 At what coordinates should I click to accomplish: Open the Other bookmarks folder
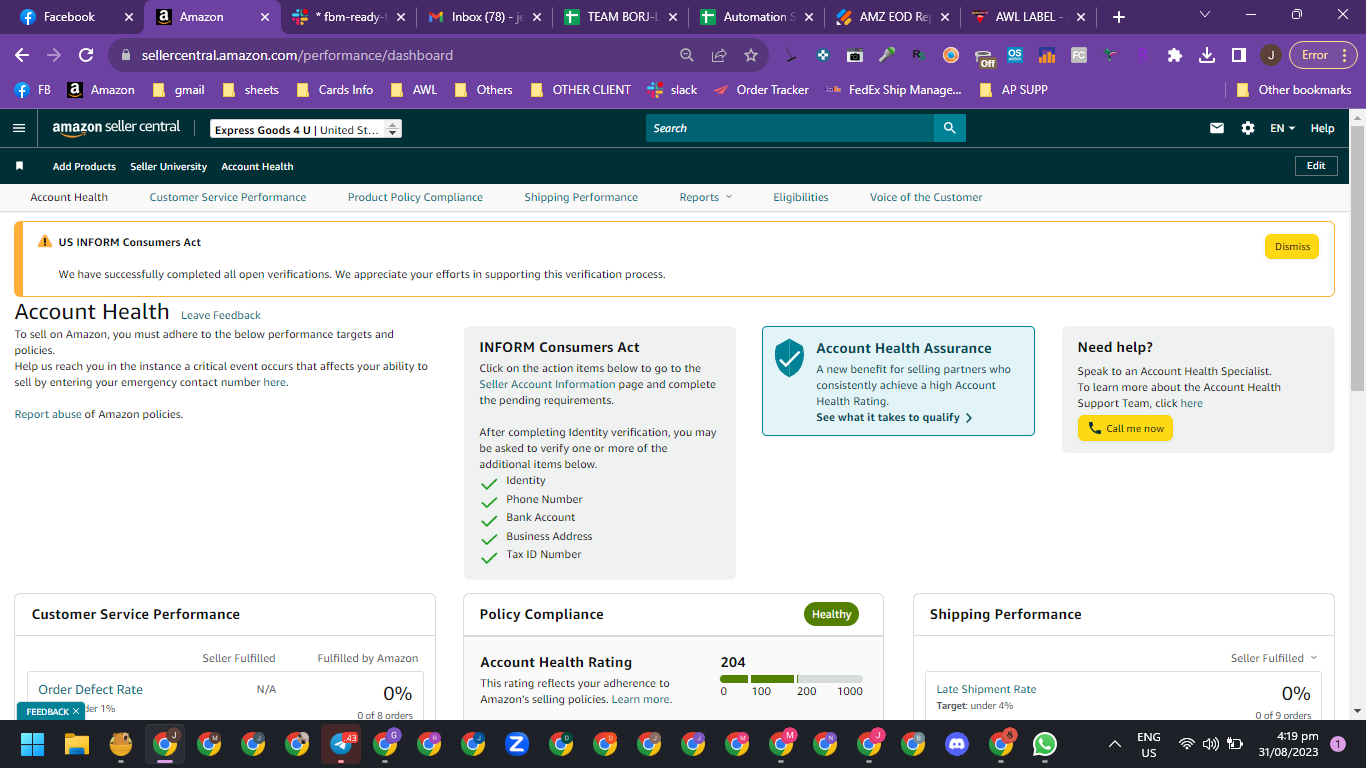click(x=1294, y=89)
